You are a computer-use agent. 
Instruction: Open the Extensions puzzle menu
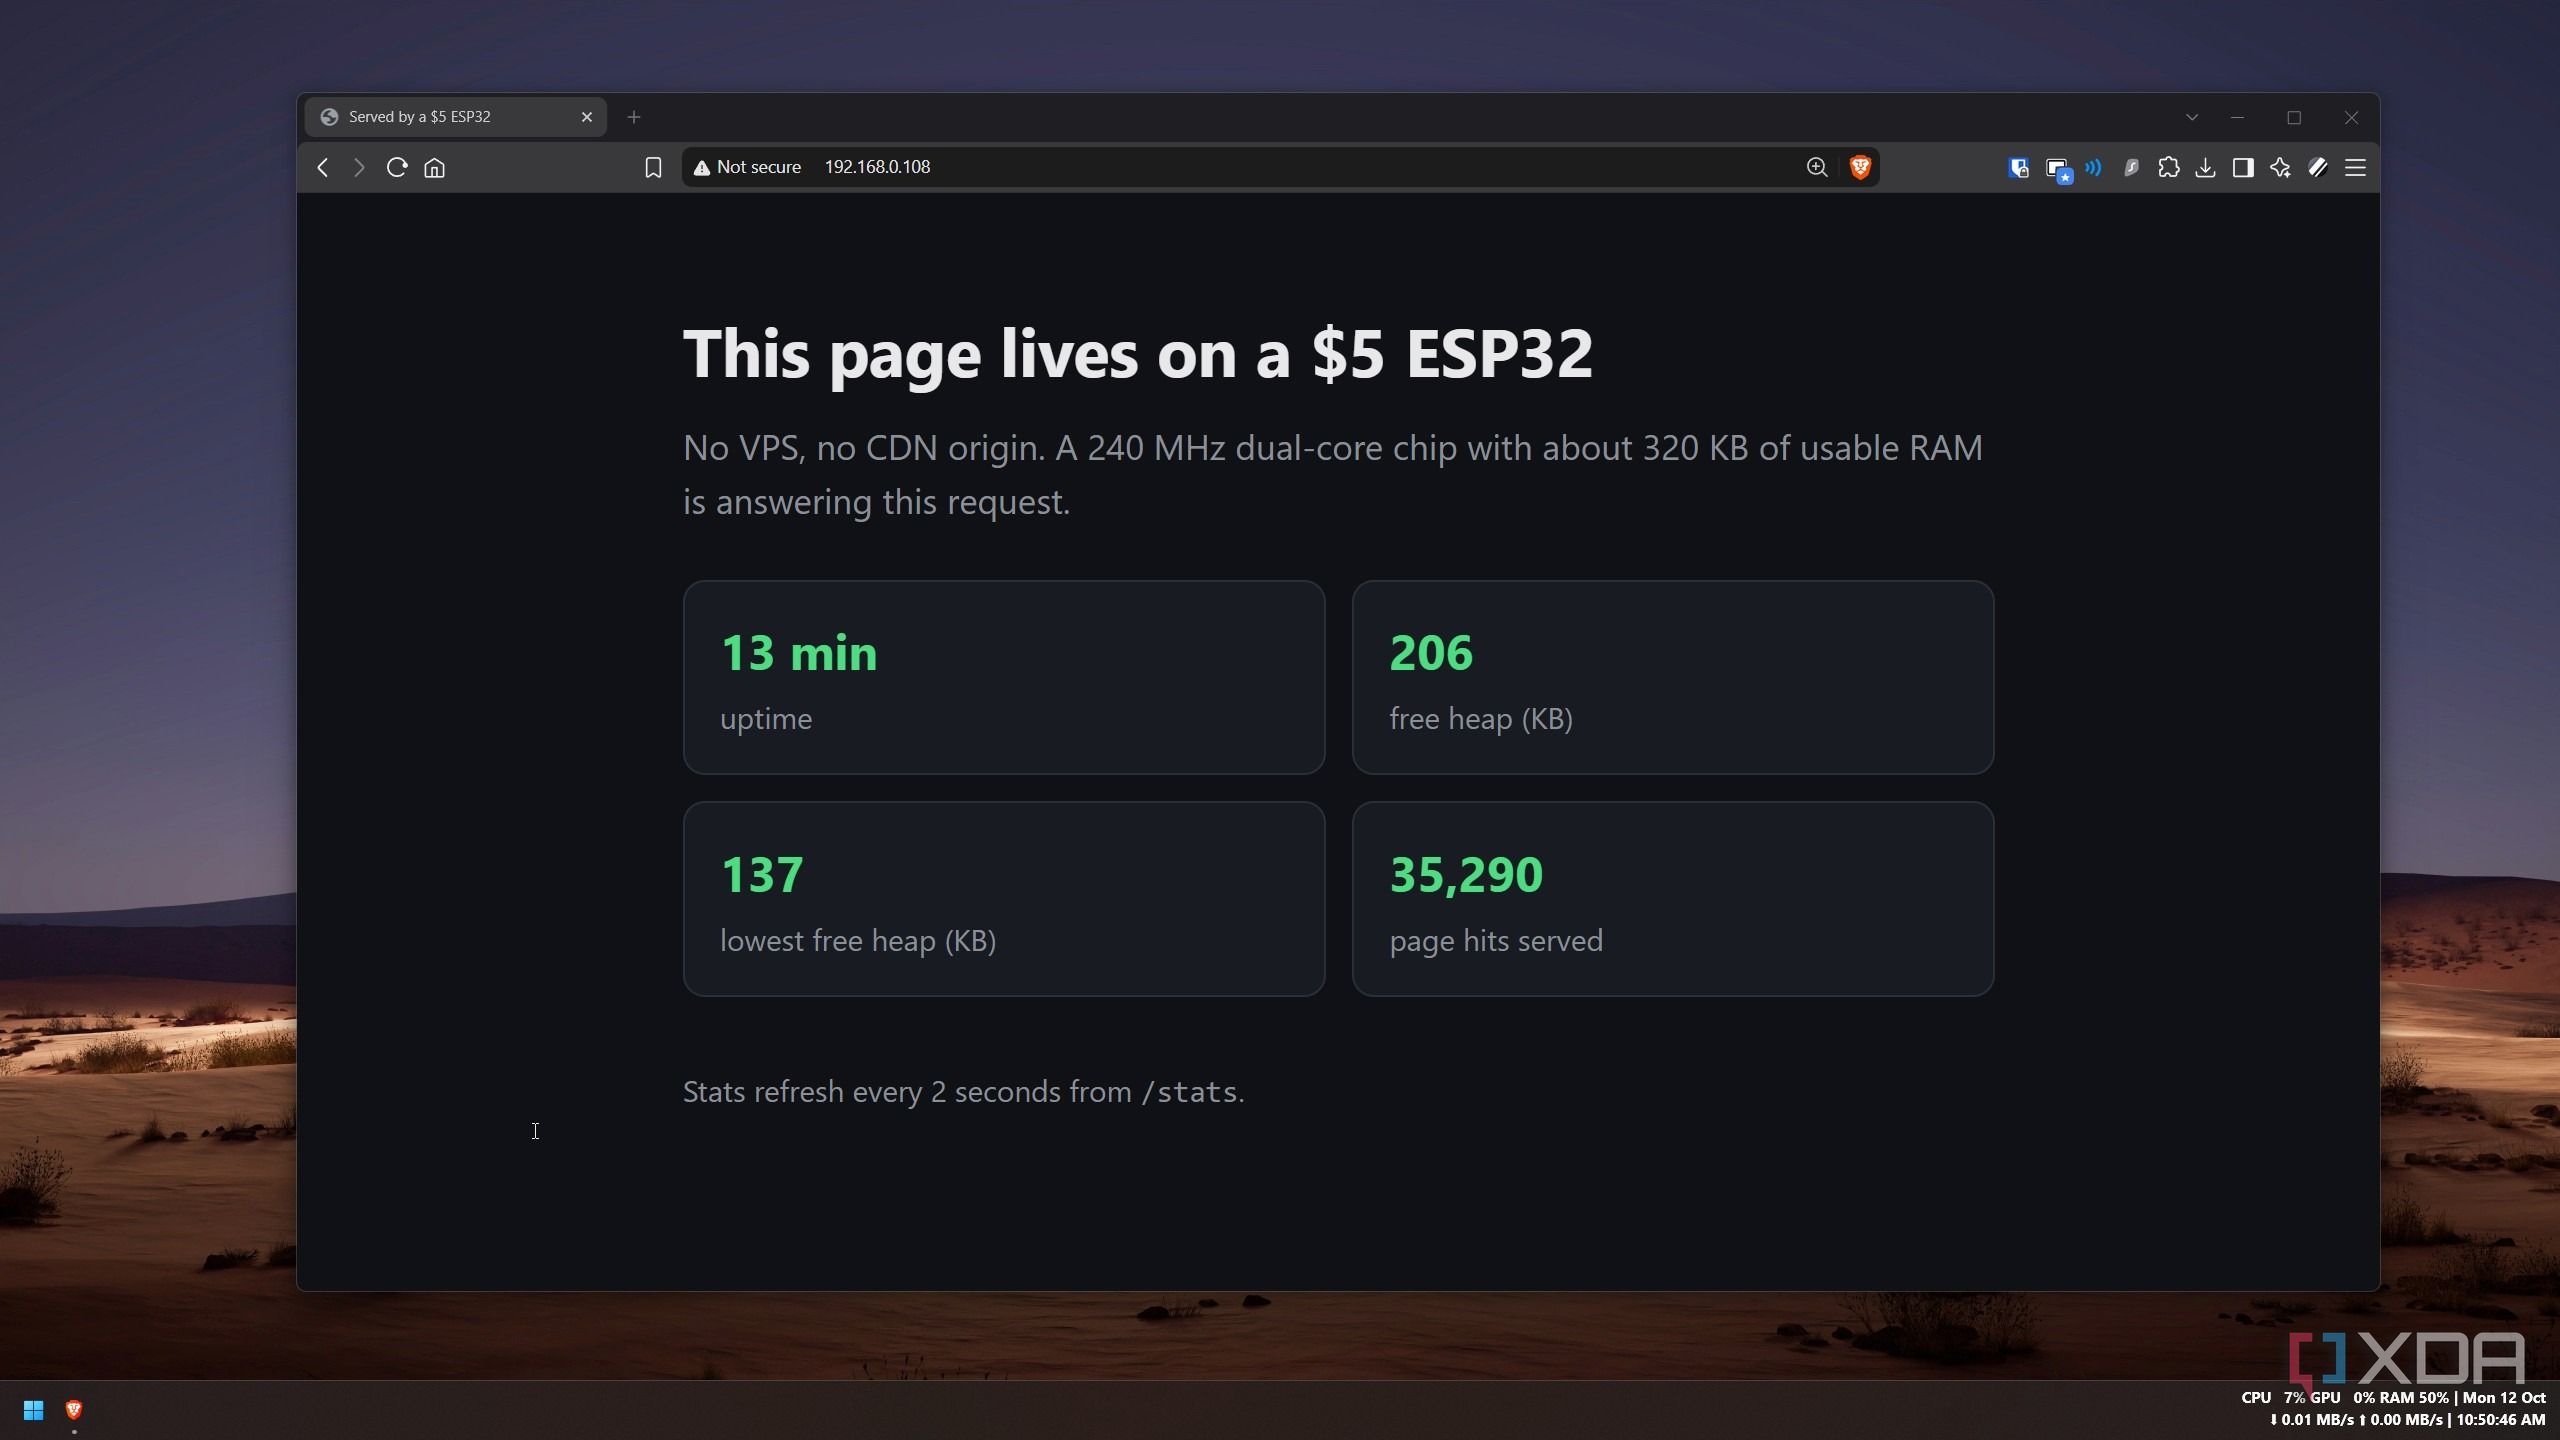[x=2168, y=167]
